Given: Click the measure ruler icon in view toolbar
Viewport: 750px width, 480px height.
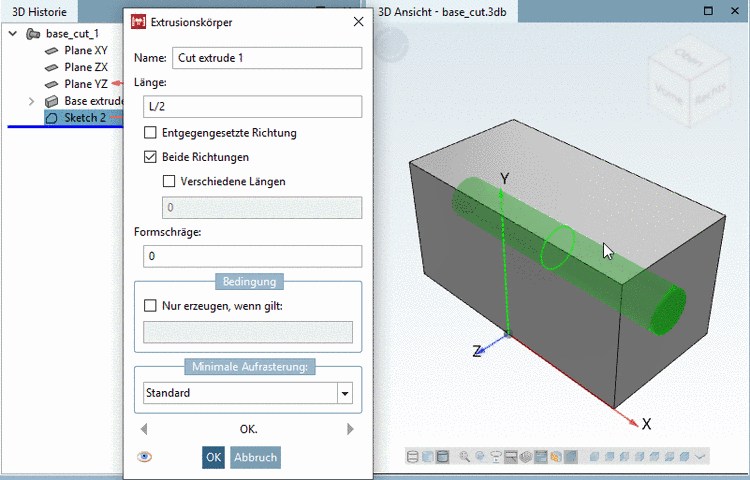Looking at the screenshot, I should (511, 457).
